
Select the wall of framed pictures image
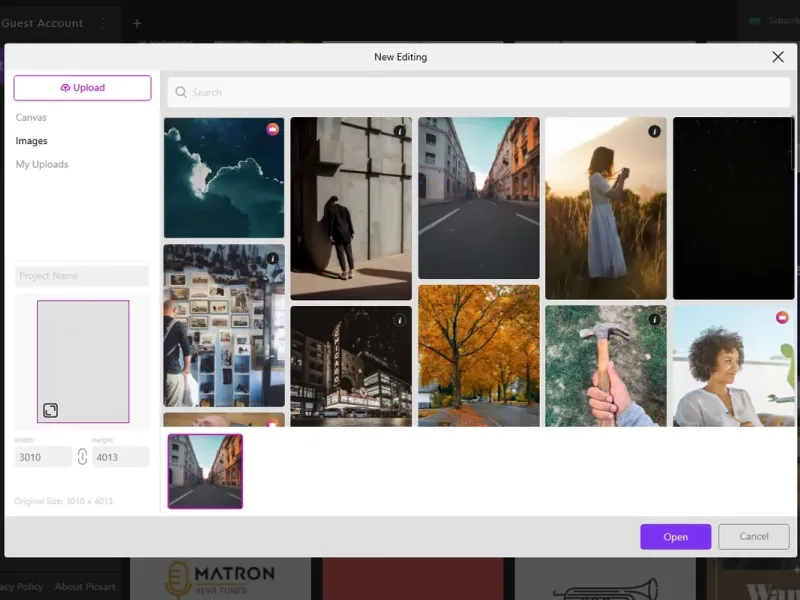coord(224,326)
